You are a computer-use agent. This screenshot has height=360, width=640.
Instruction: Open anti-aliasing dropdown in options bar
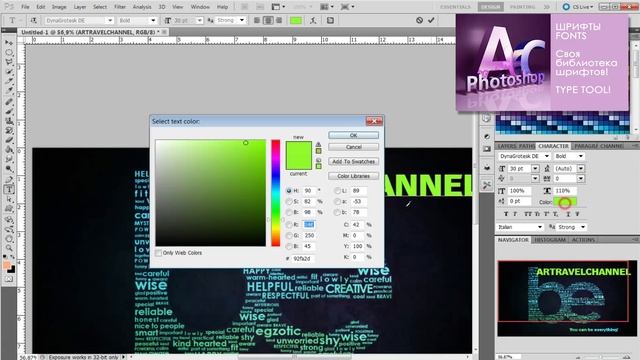(242, 20)
